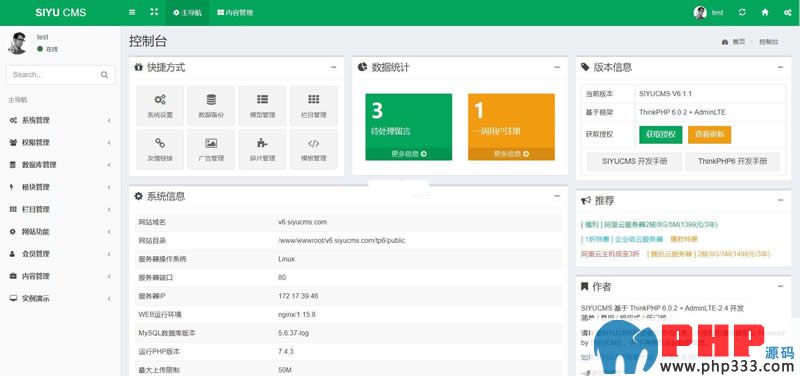Open settings gears icon at top right

pos(787,13)
